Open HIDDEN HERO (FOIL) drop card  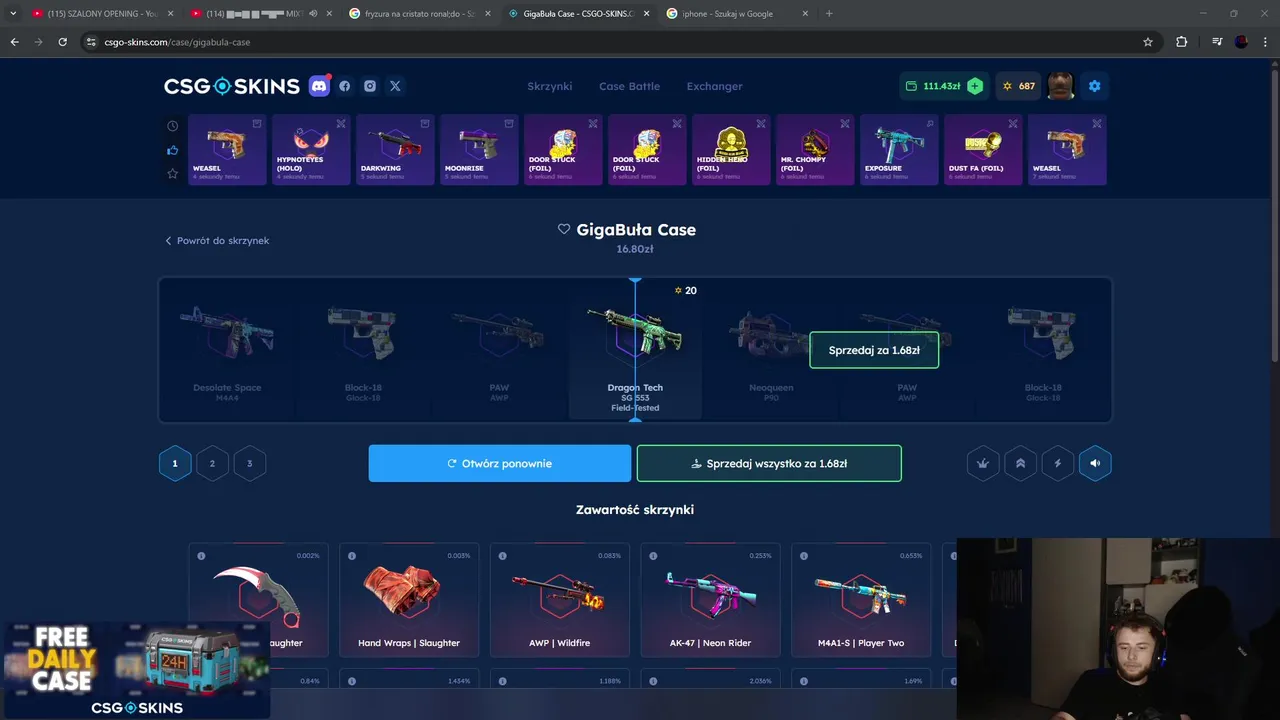(x=731, y=150)
